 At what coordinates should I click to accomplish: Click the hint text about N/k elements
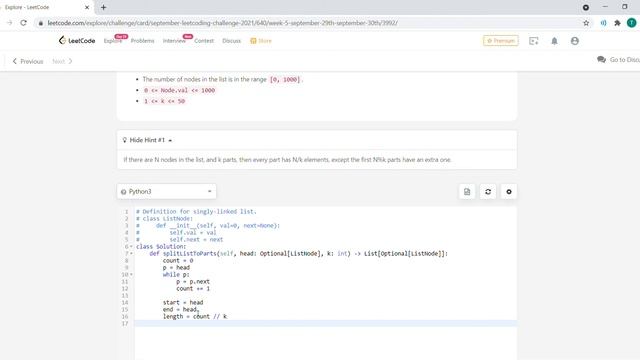point(287,160)
